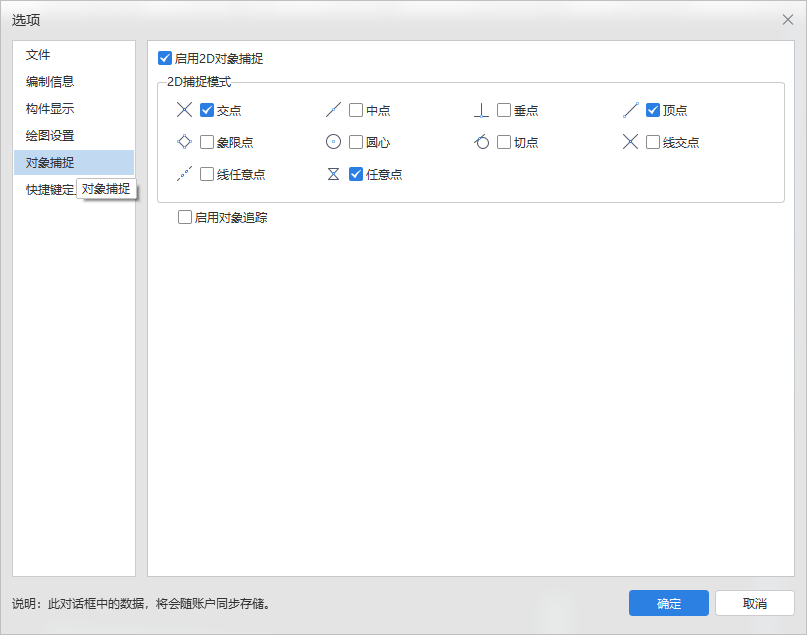This screenshot has height=635, width=807.
Task: Check the 中点 snap checkbox
Action: tap(356, 110)
